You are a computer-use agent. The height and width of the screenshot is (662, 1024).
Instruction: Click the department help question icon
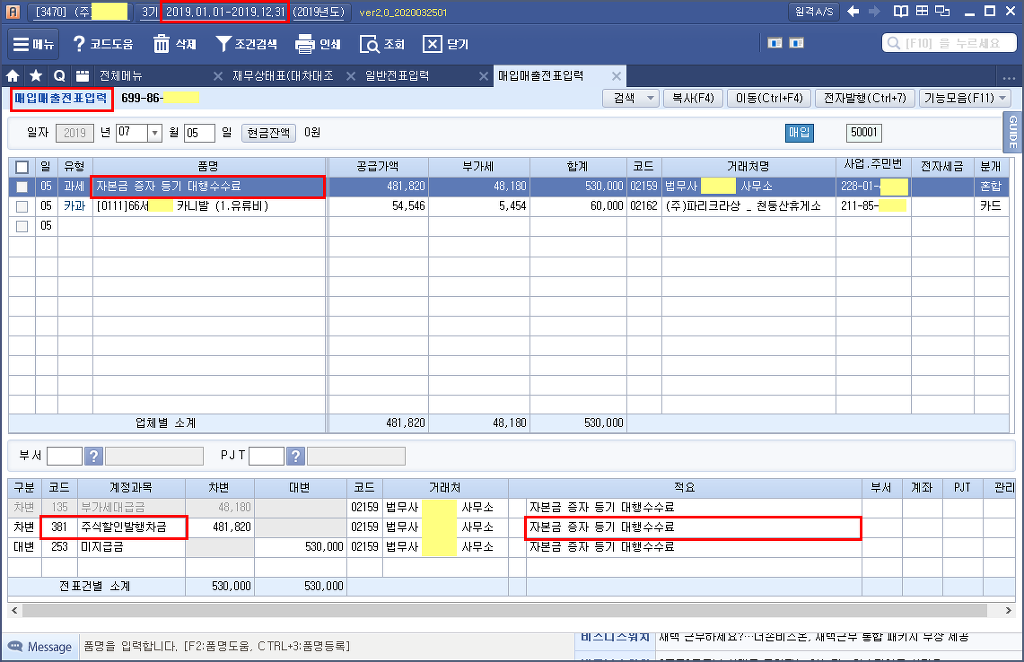(x=94, y=456)
